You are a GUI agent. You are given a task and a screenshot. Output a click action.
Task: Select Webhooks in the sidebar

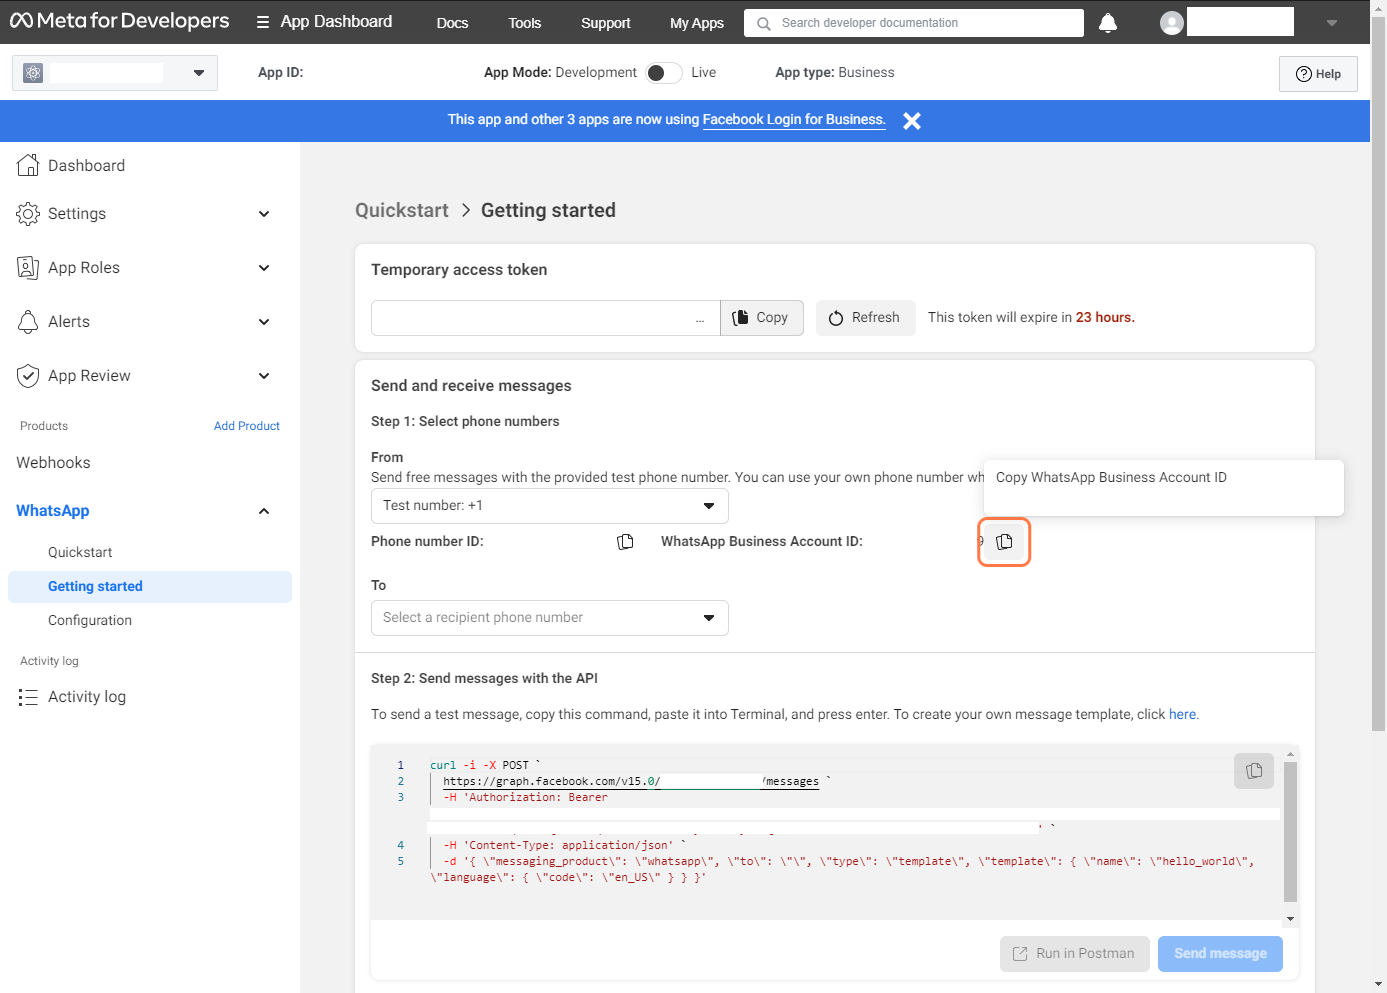pyautogui.click(x=53, y=463)
